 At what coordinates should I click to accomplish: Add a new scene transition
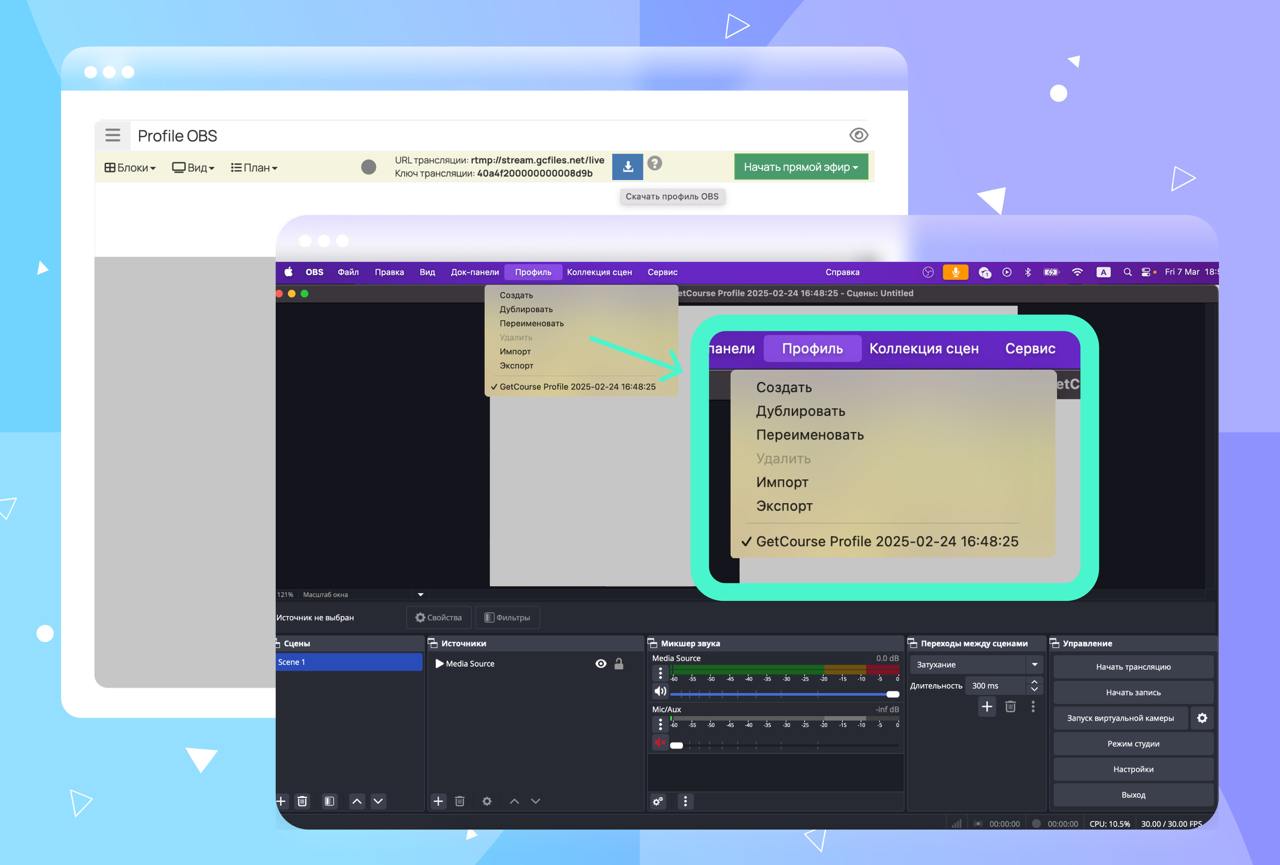(x=987, y=707)
